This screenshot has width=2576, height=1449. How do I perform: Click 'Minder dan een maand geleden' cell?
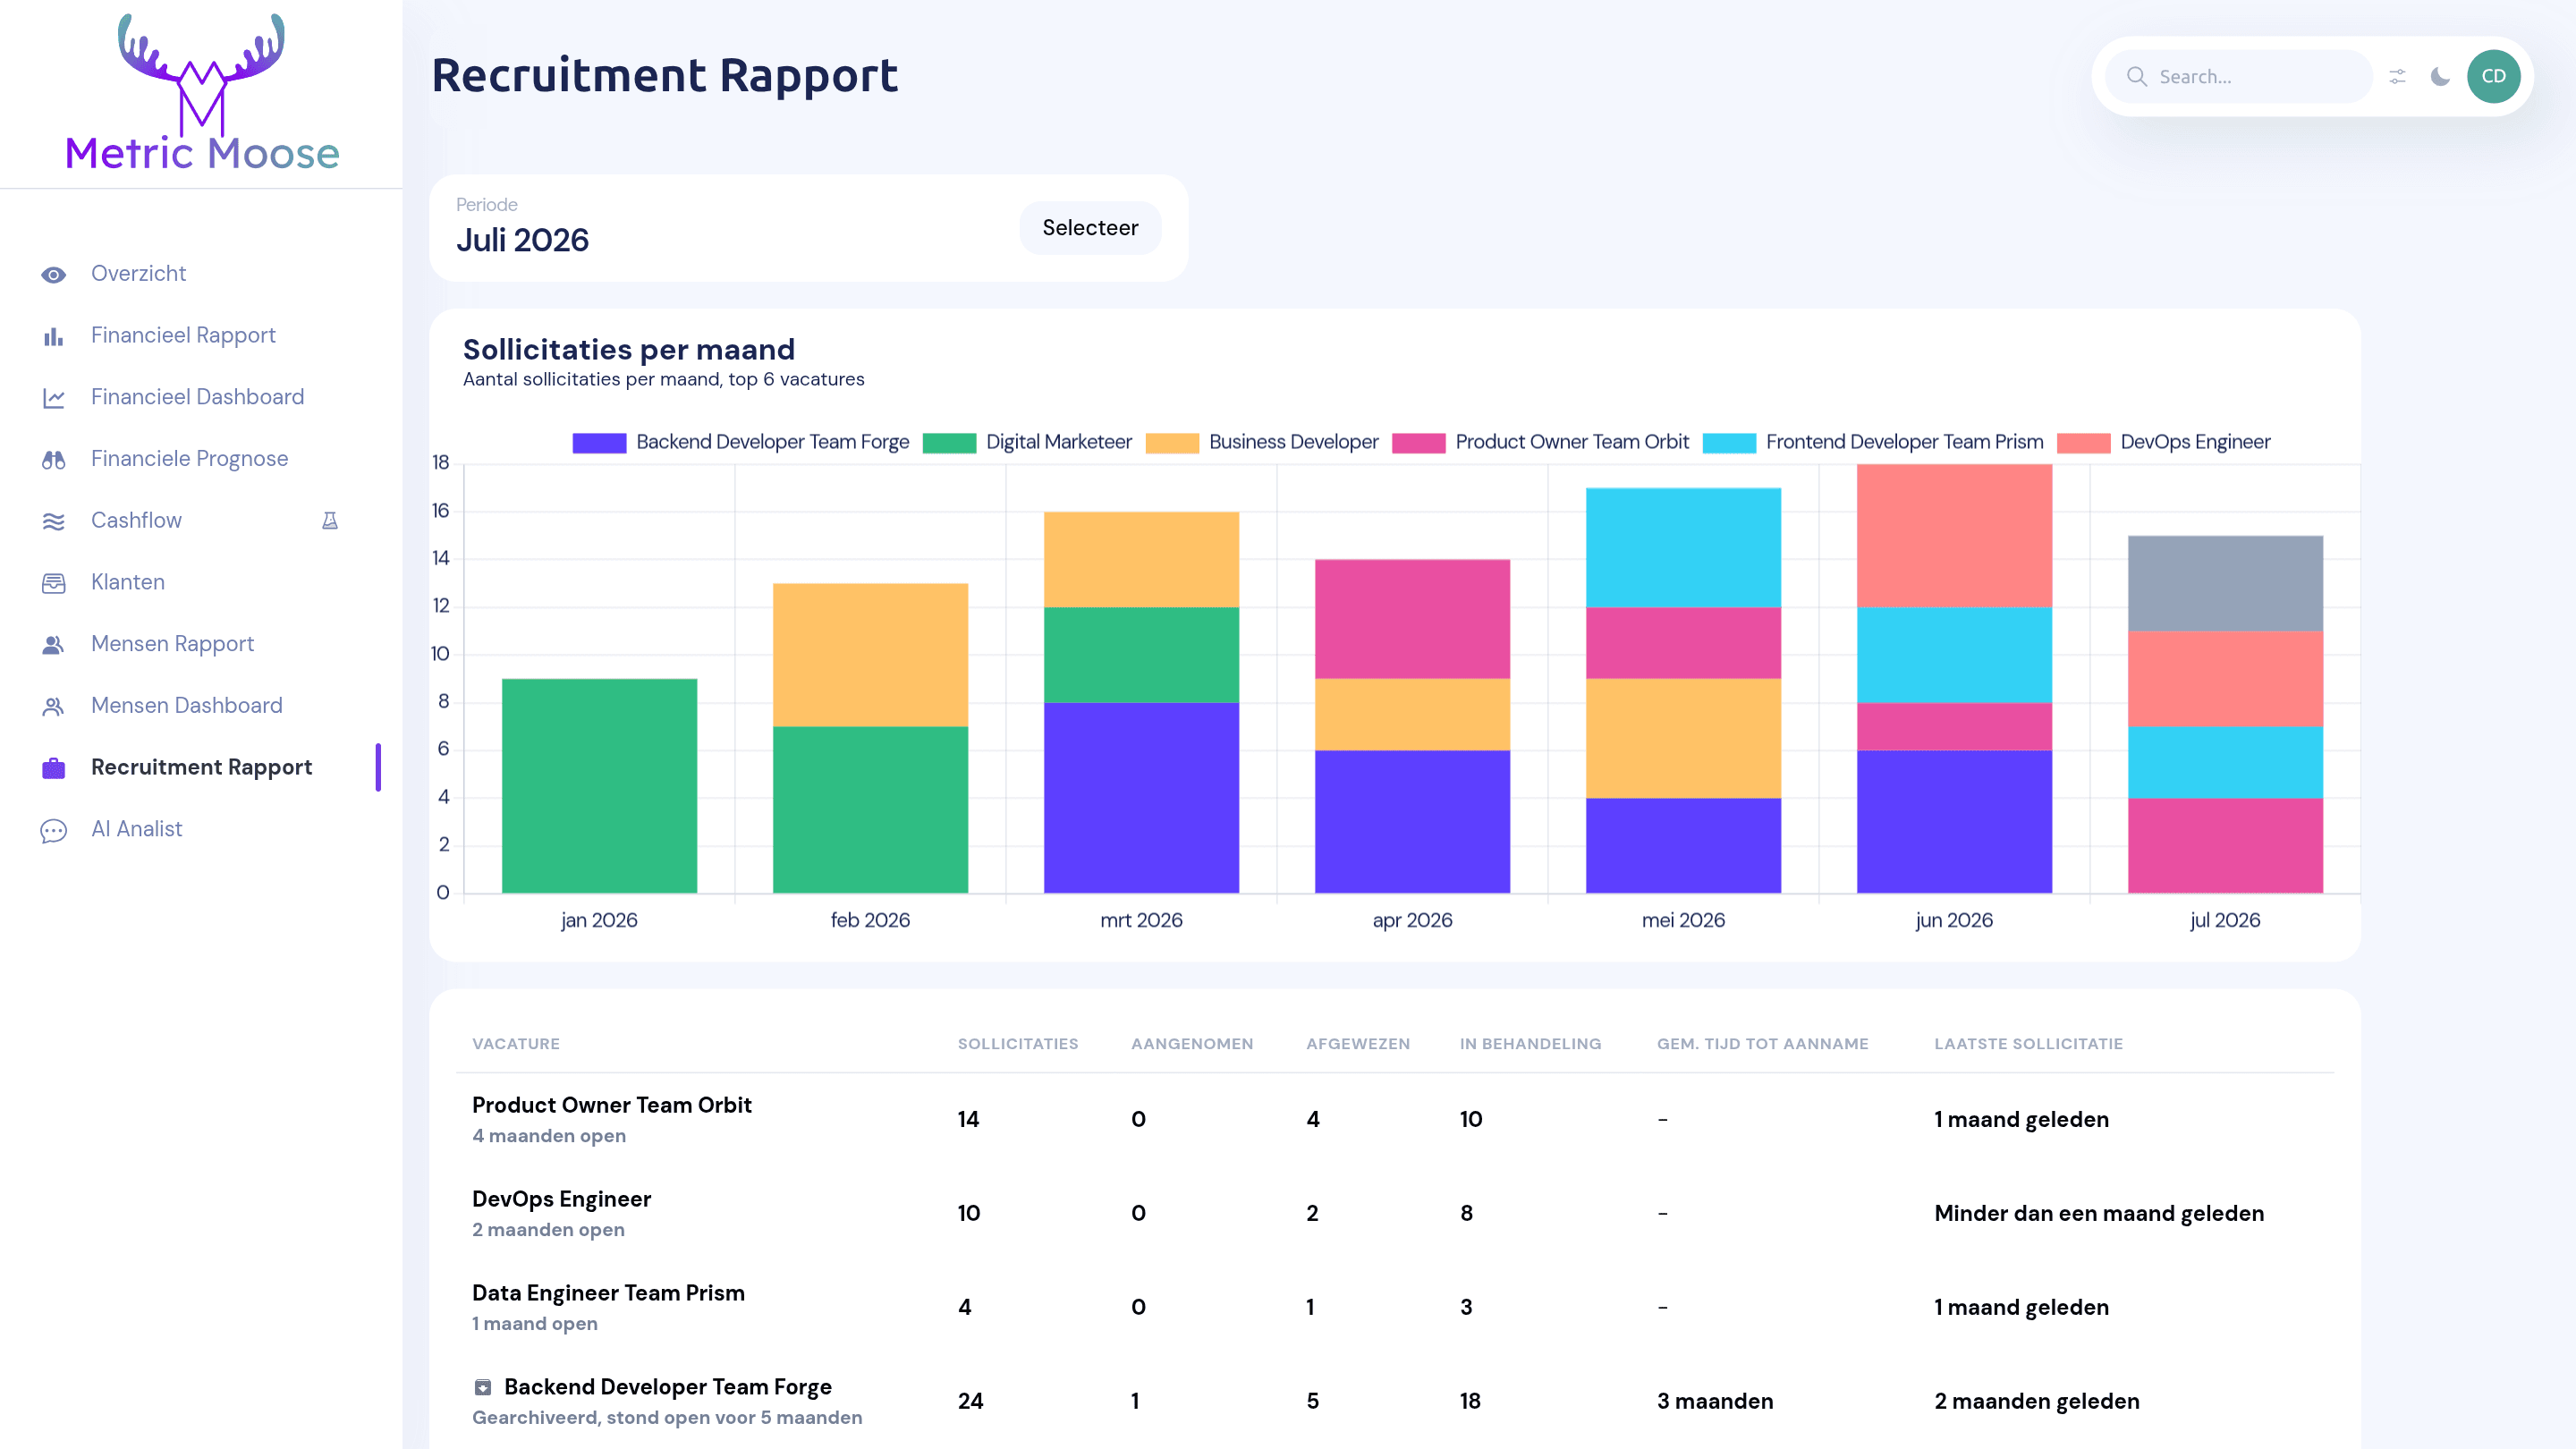point(2099,1214)
